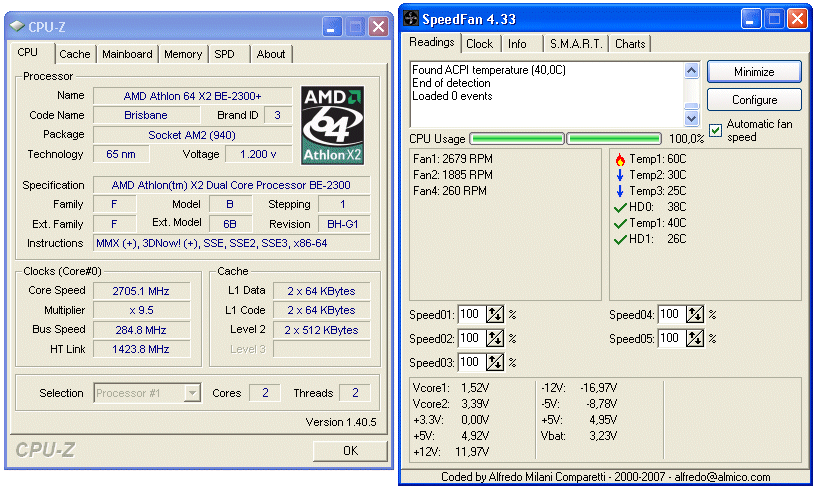Click the OK button in CPU-Z
815x488 pixels.
[350, 451]
